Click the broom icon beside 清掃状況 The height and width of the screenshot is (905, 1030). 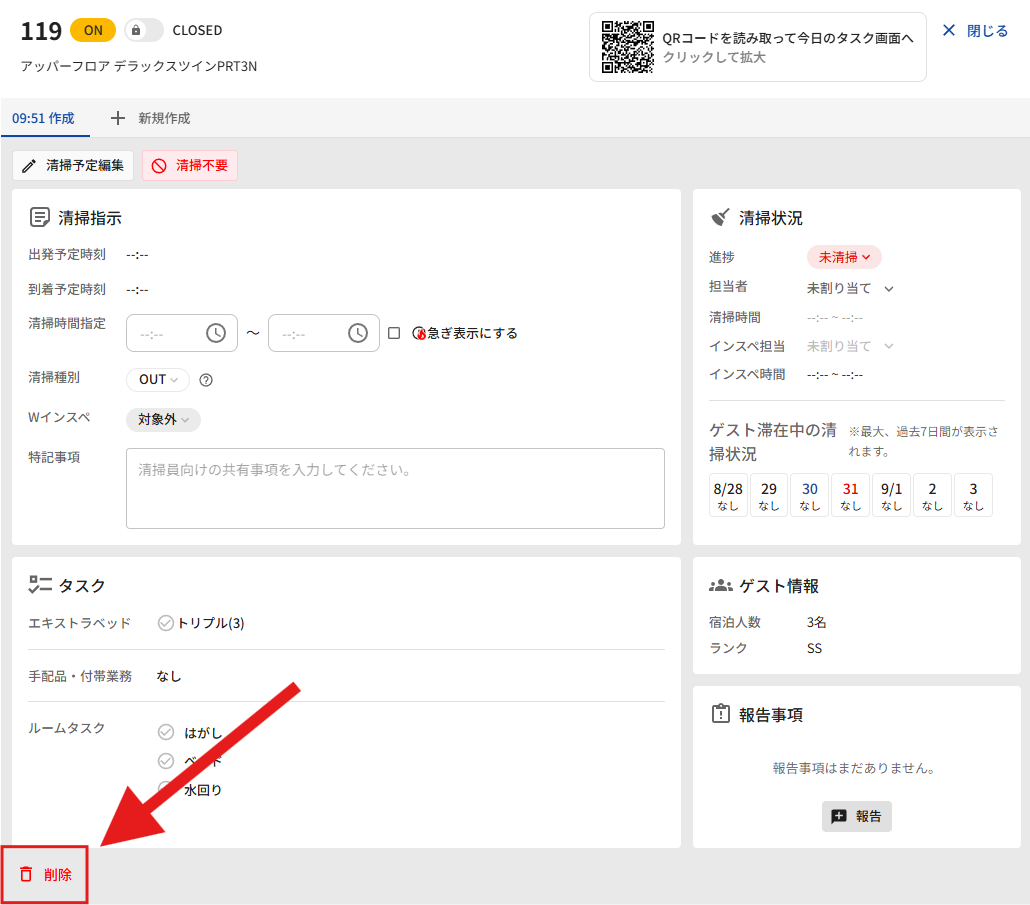(721, 217)
